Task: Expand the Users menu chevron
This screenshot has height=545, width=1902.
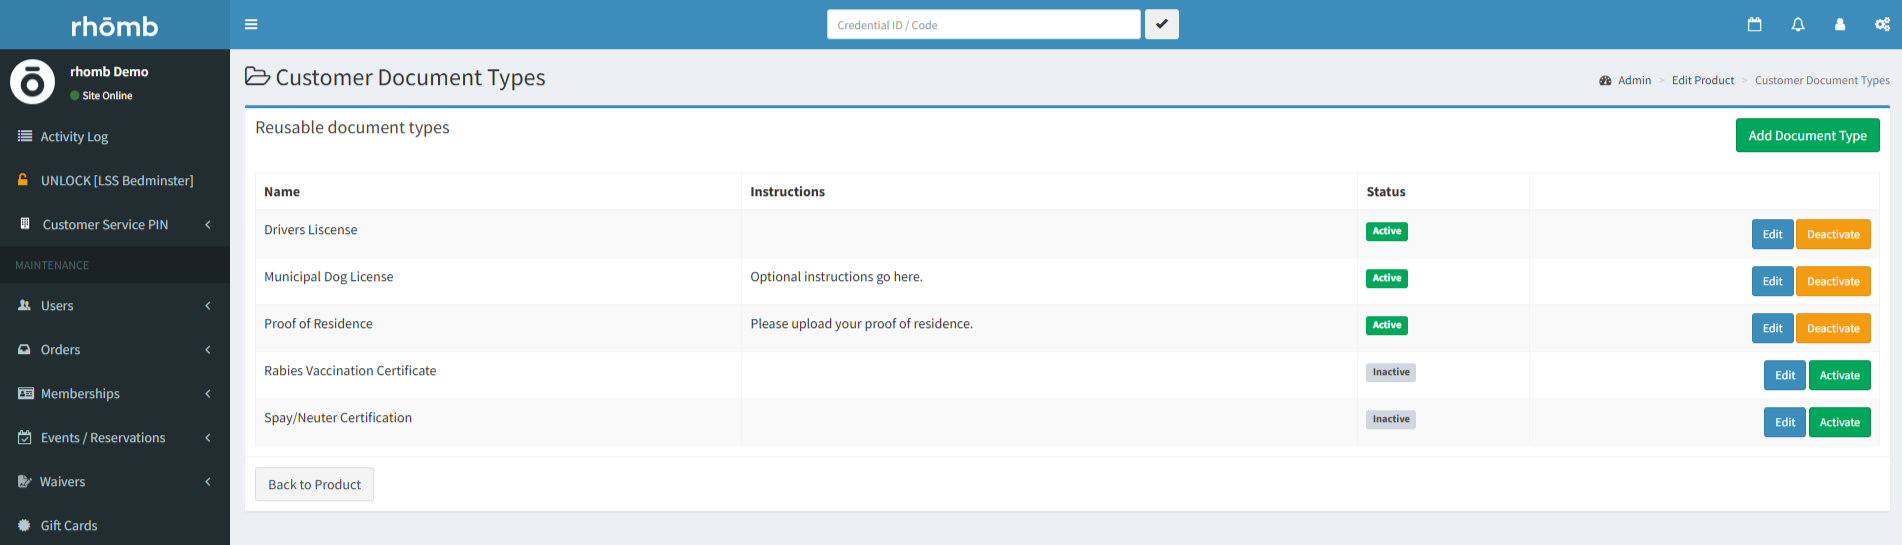Action: coord(208,305)
